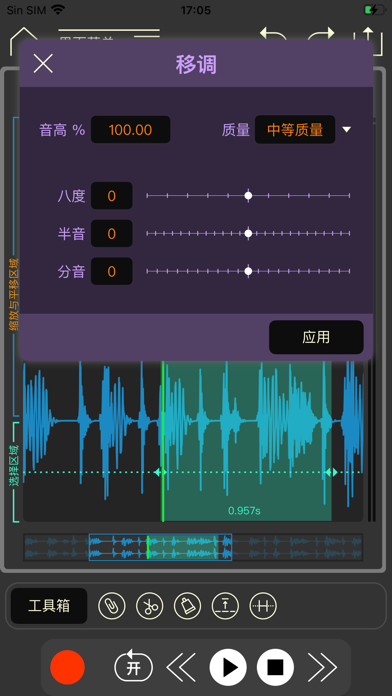Screen dimensions: 392x696
Task: Toggle the loop 开 button
Action: tap(134, 666)
